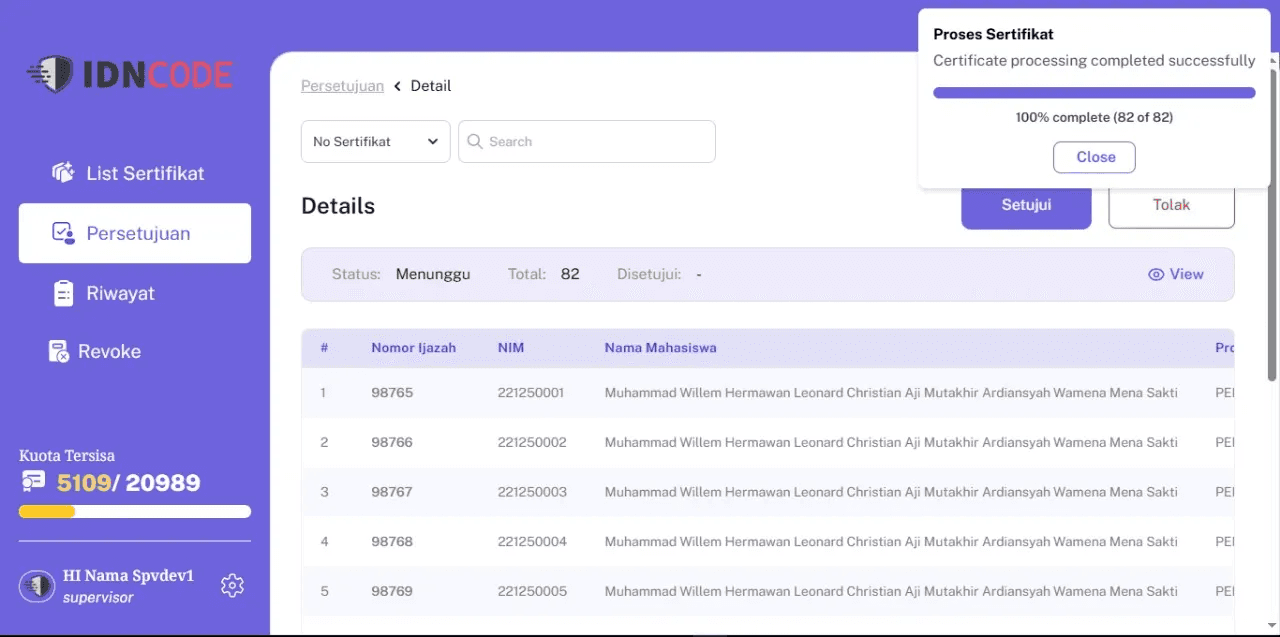Open the No Sertifikat dropdown
The image size is (1280, 637).
[x=376, y=141]
